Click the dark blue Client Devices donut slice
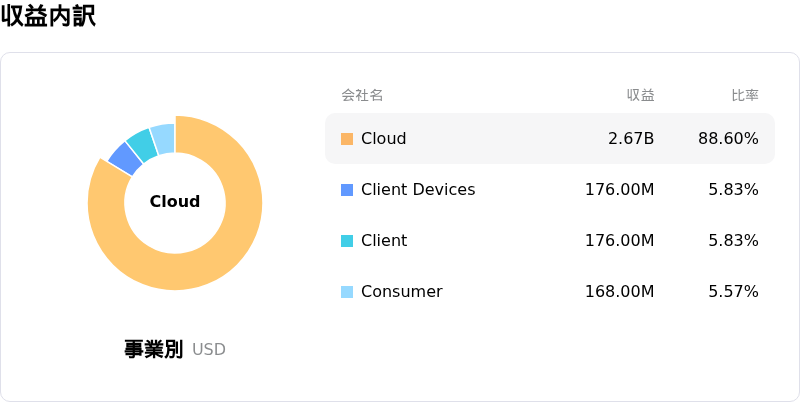The image size is (800, 402). (x=126, y=158)
